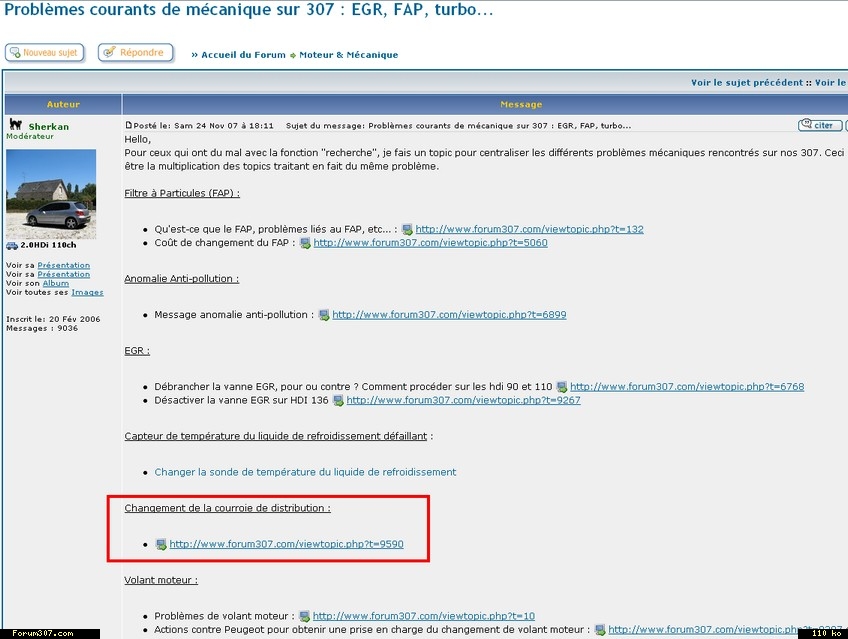Image resolution: width=848 pixels, height=639 pixels.
Task: Open Sherkan's Album link
Action: point(56,283)
